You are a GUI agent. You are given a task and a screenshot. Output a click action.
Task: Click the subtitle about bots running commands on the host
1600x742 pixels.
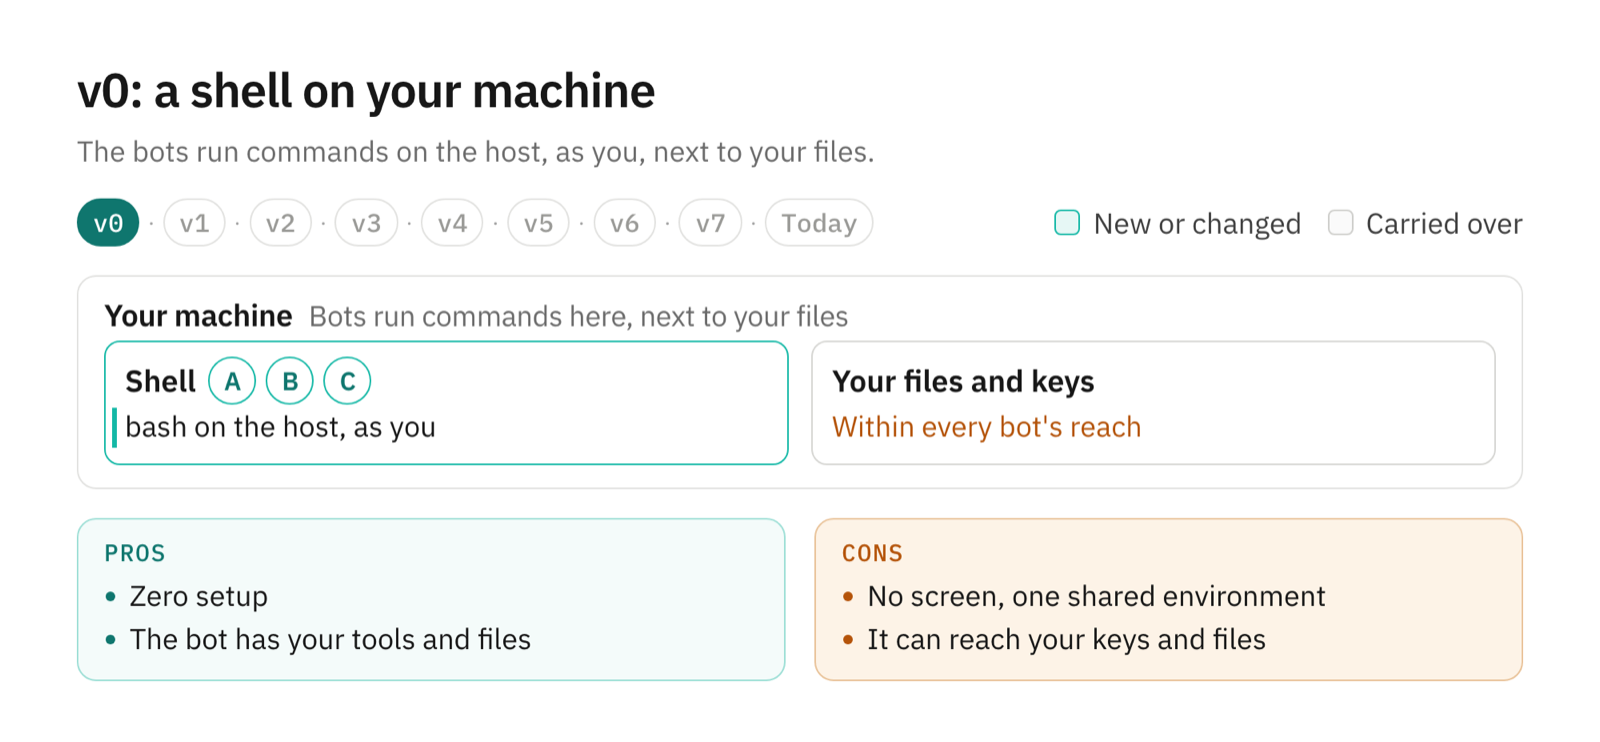coord(476,152)
